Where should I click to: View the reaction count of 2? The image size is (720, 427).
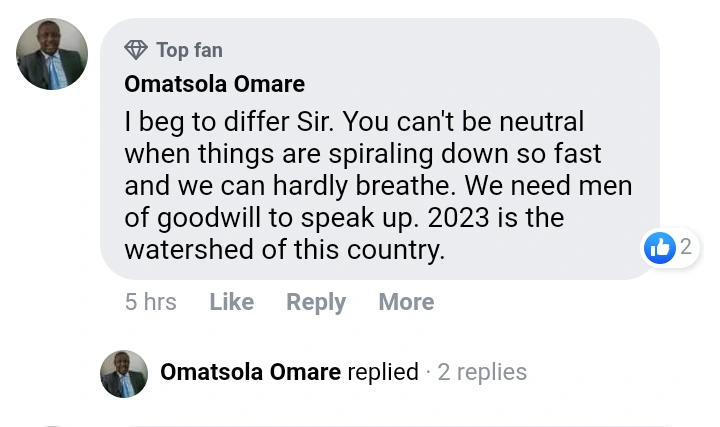(686, 247)
